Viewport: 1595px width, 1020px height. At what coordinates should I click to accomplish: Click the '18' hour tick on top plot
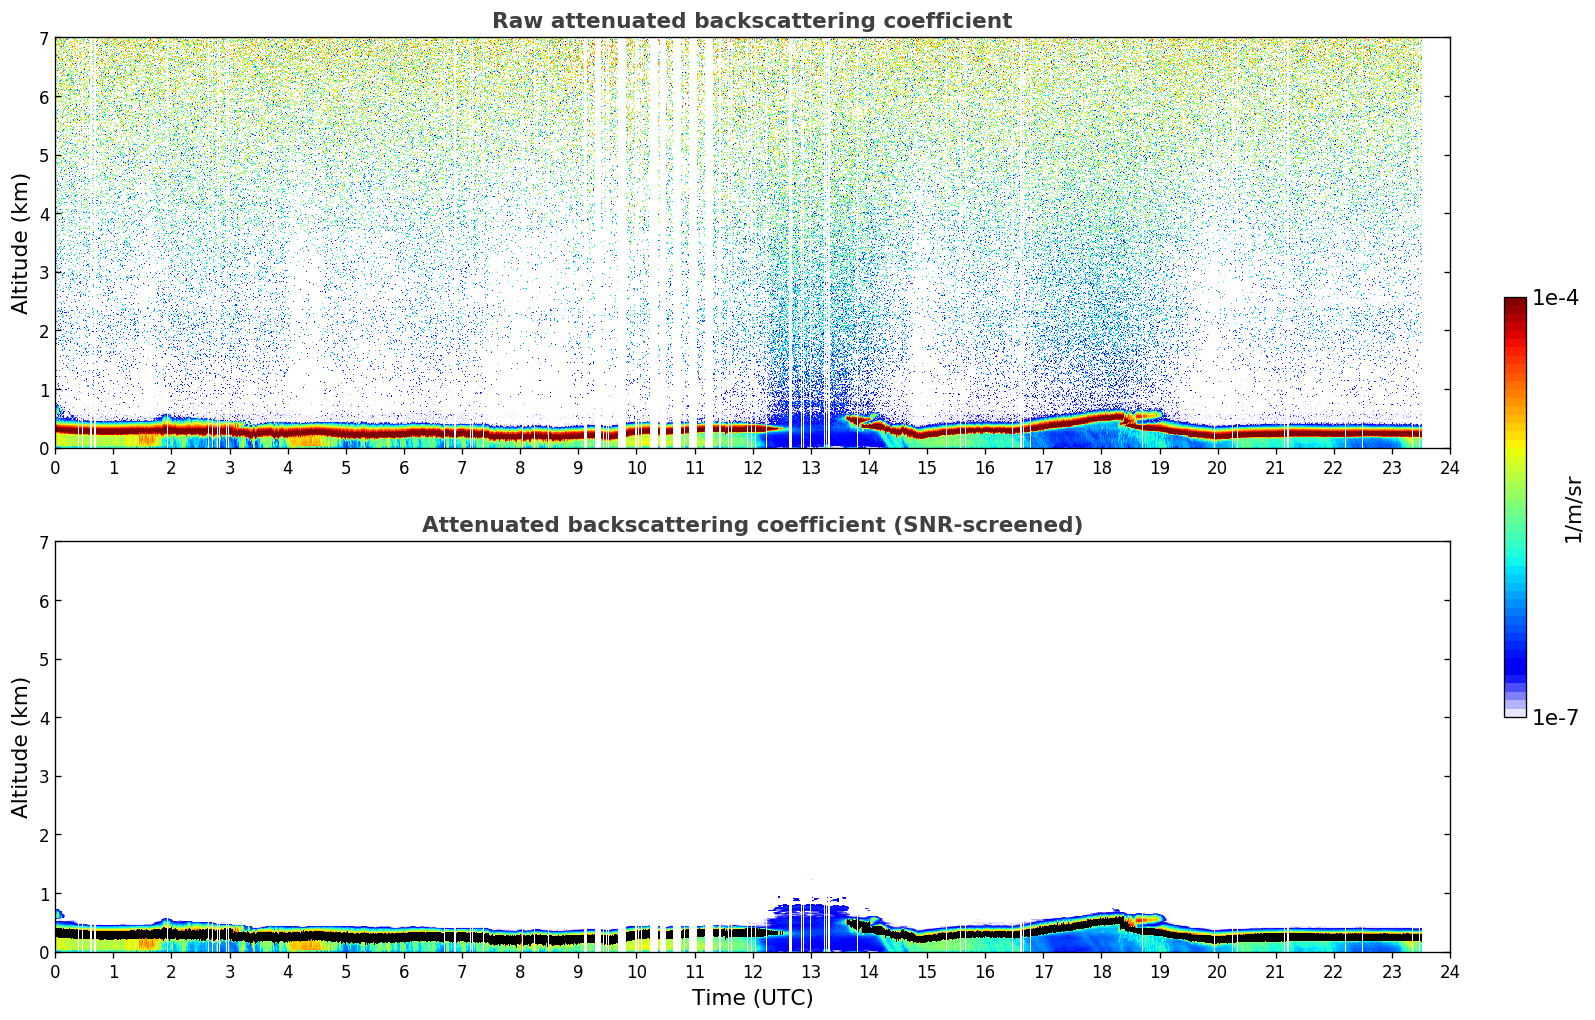click(1101, 468)
